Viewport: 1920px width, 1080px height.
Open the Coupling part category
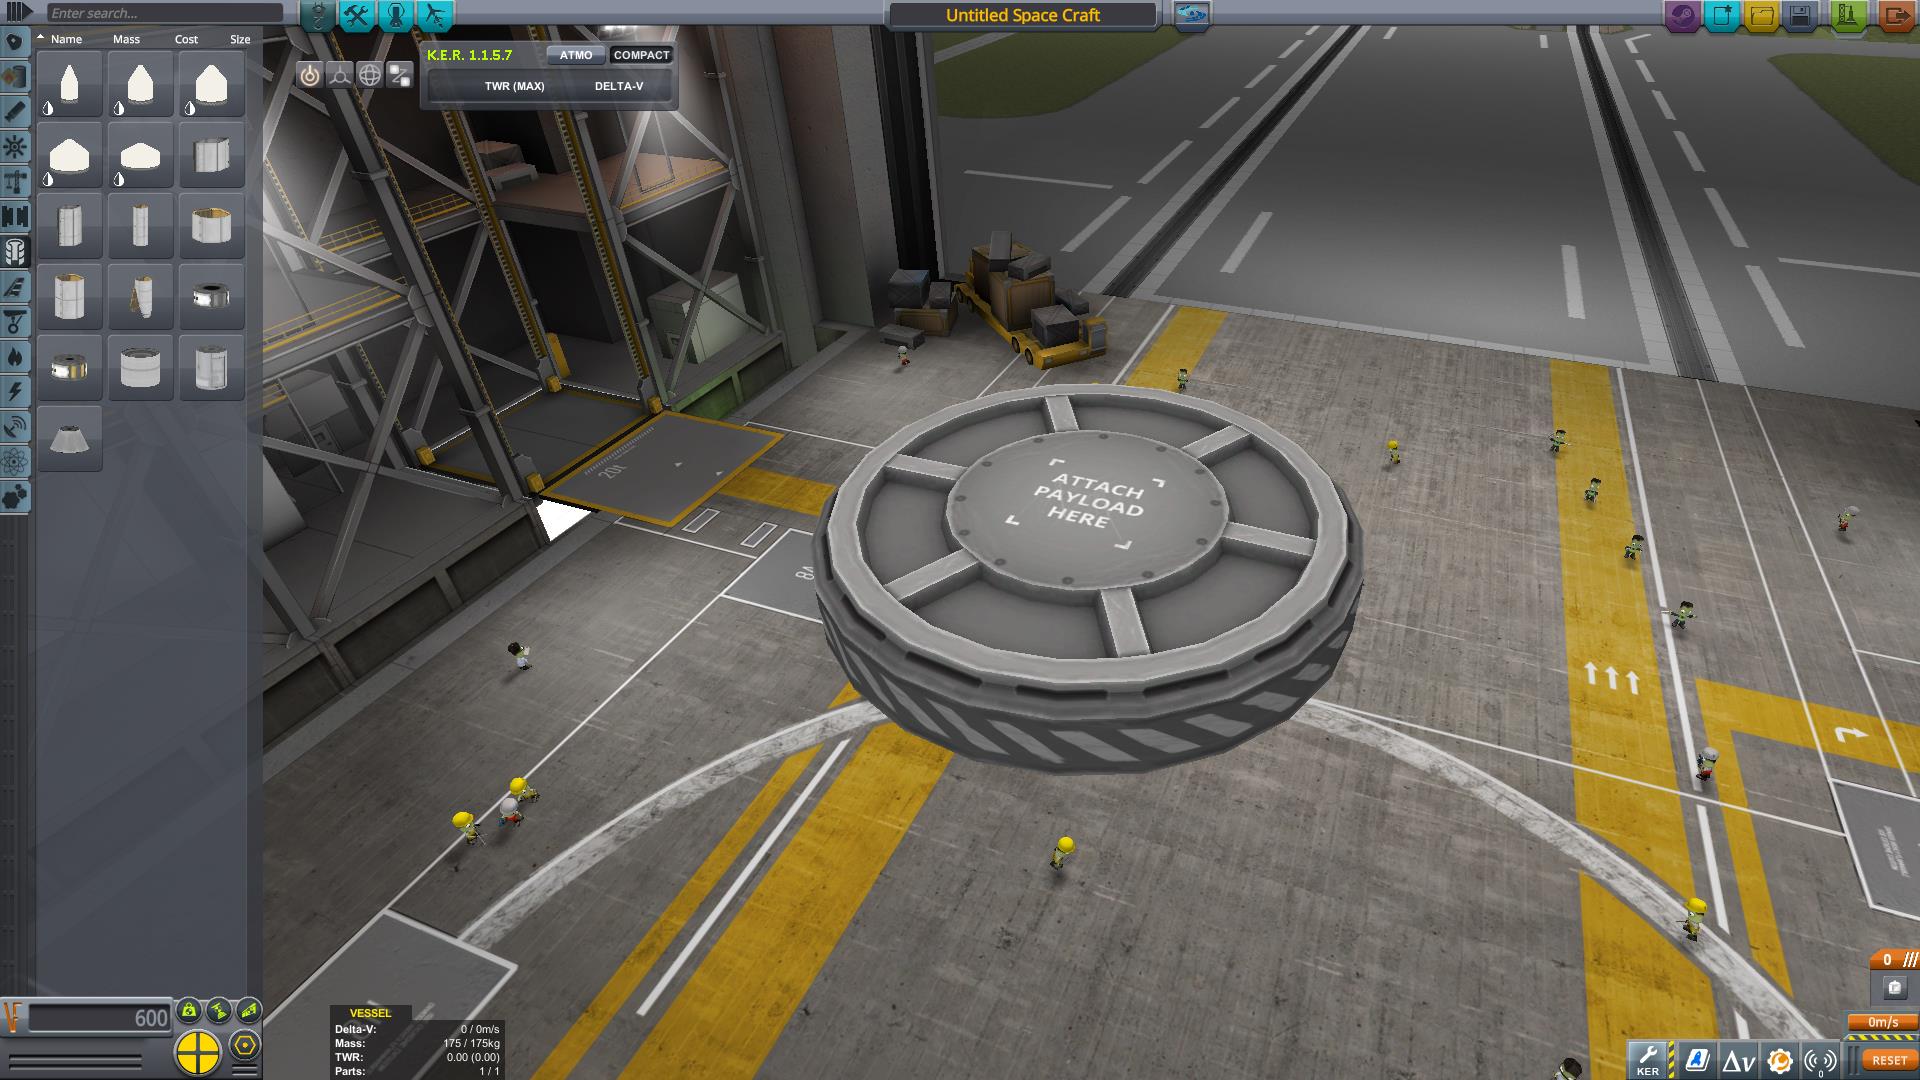pyautogui.click(x=15, y=217)
